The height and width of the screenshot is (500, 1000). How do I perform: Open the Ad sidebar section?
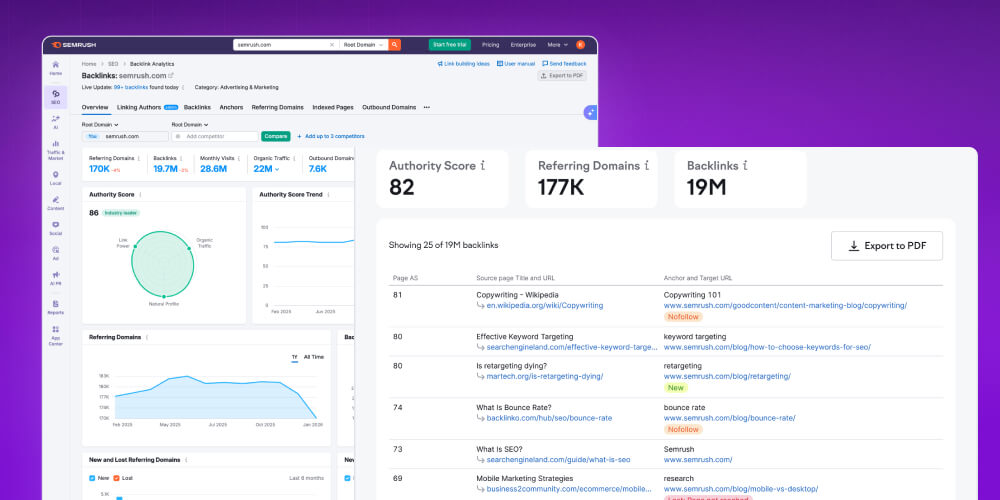pos(55,253)
